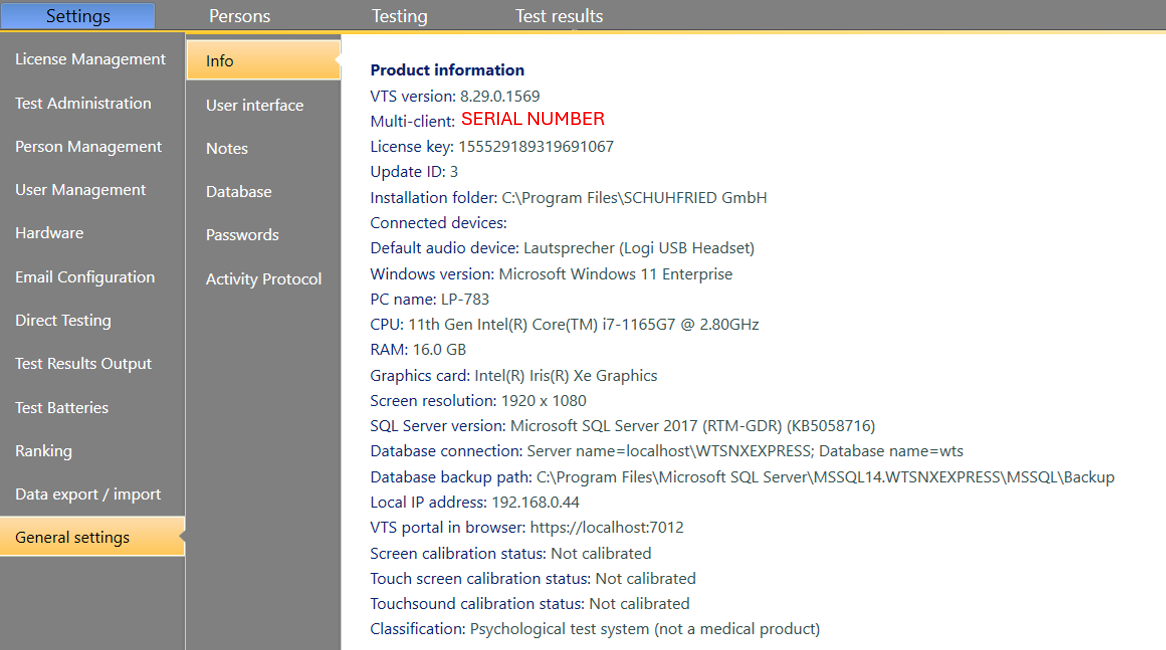Select Direct Testing in sidebar
The image size is (1166, 650).
[63, 321]
